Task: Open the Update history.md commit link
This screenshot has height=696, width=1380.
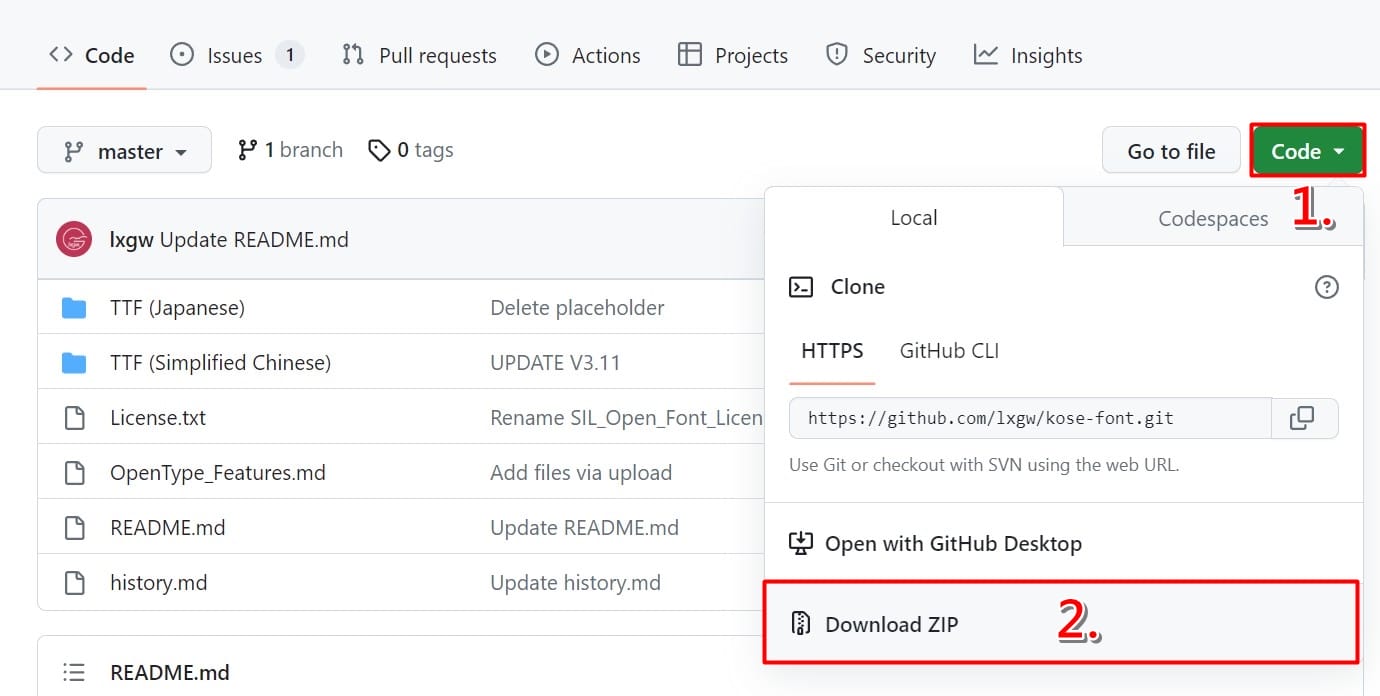Action: 575,583
